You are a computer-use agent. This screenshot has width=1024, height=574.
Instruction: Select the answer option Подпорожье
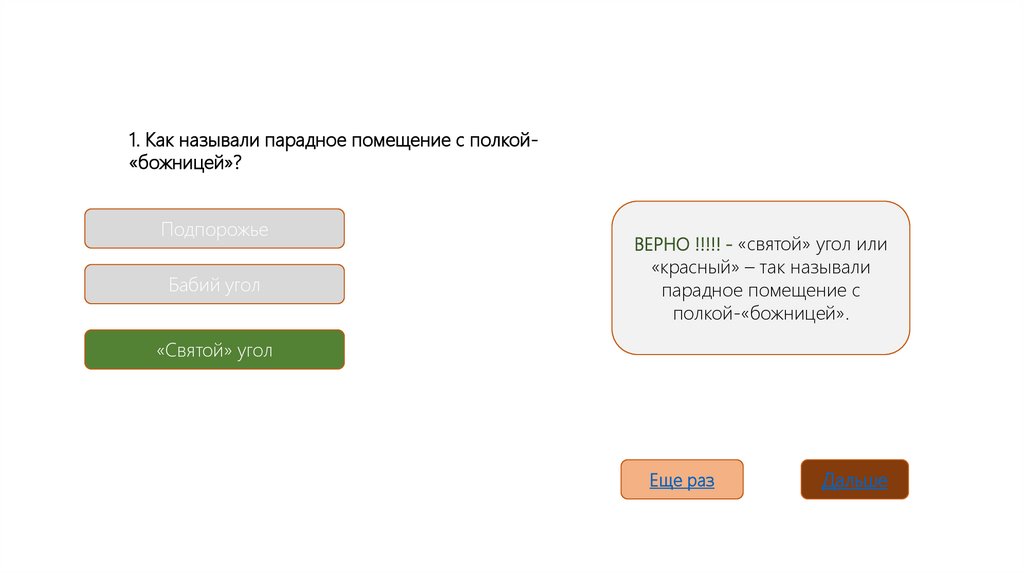coord(214,229)
